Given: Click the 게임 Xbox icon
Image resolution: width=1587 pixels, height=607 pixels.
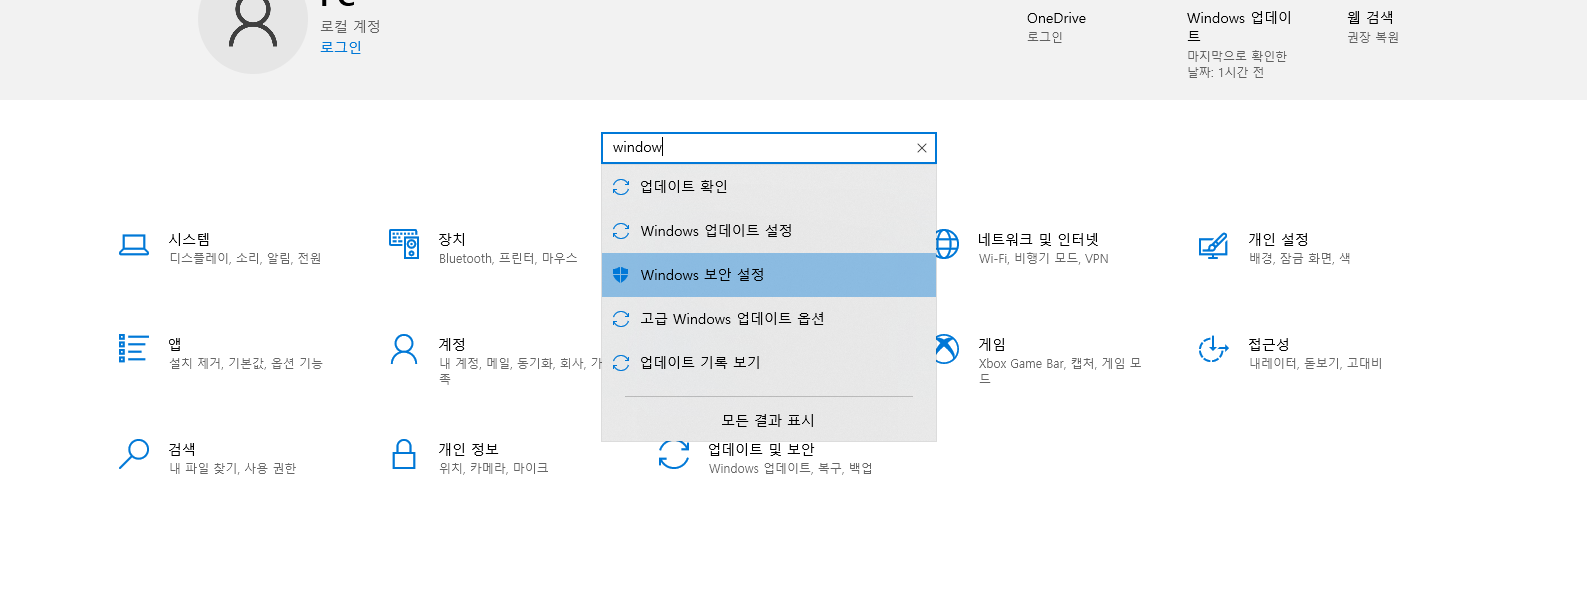Looking at the screenshot, I should point(947,349).
